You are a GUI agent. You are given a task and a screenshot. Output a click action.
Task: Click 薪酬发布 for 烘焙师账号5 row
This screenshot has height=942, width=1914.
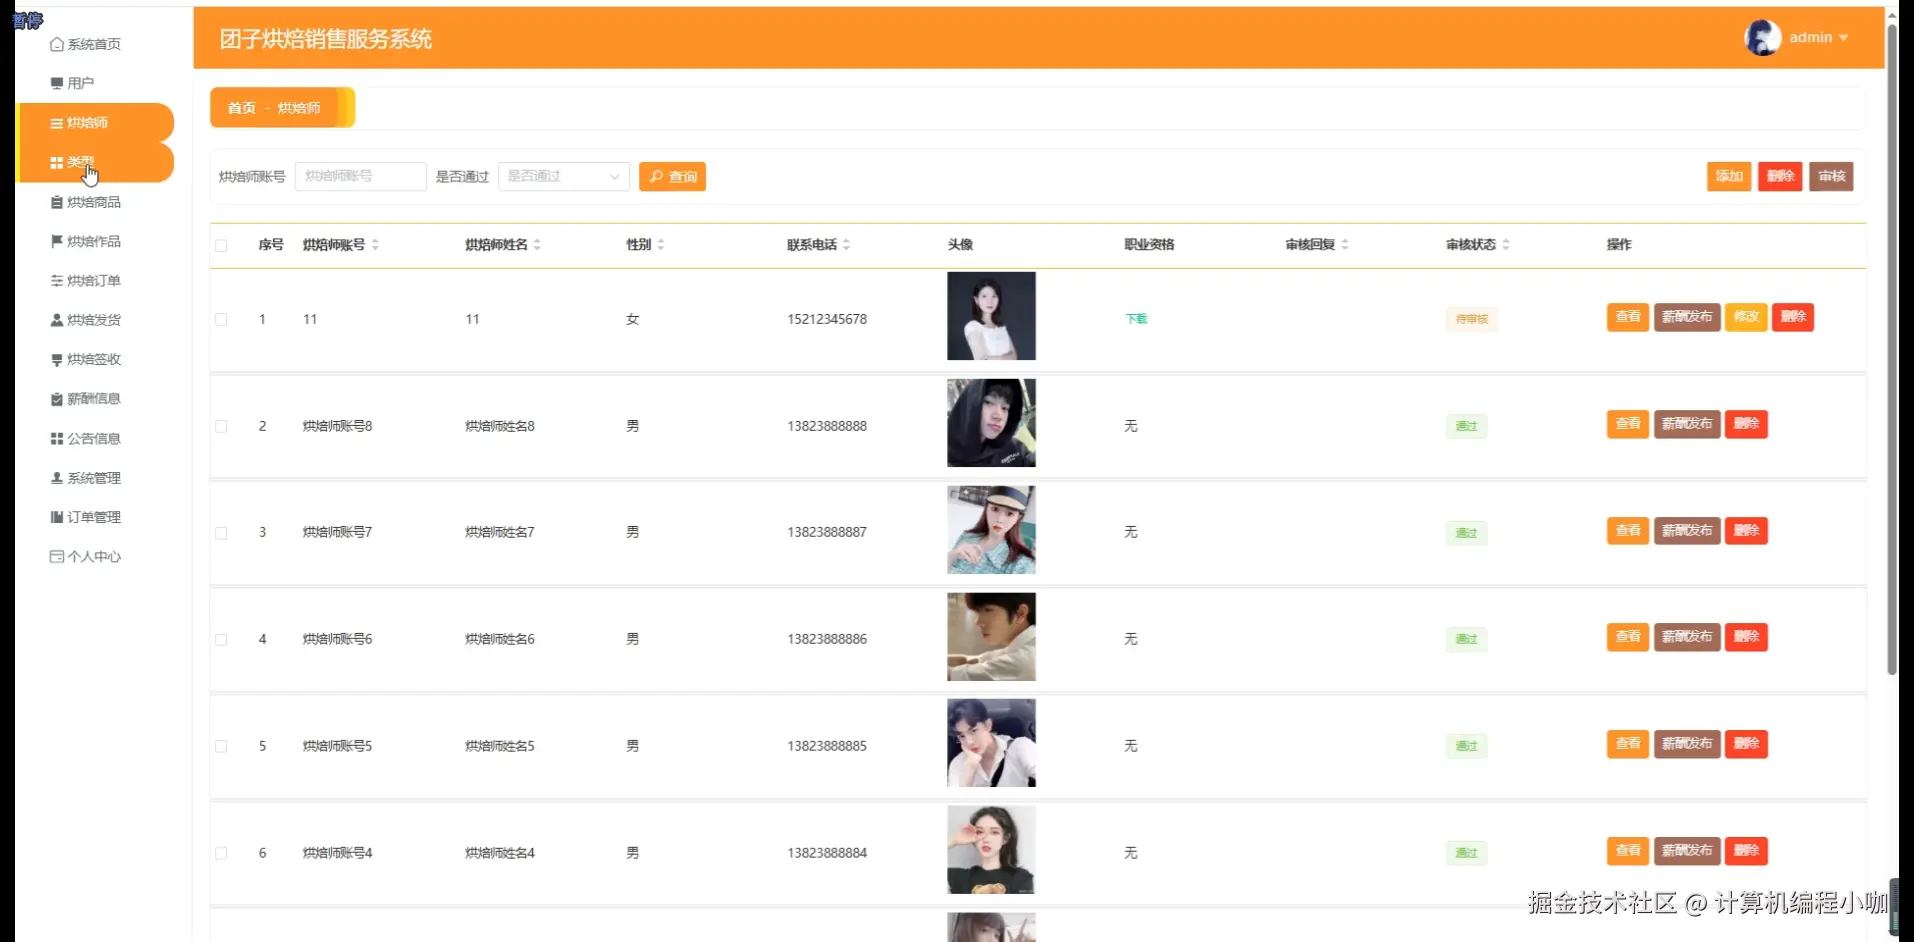(1687, 744)
